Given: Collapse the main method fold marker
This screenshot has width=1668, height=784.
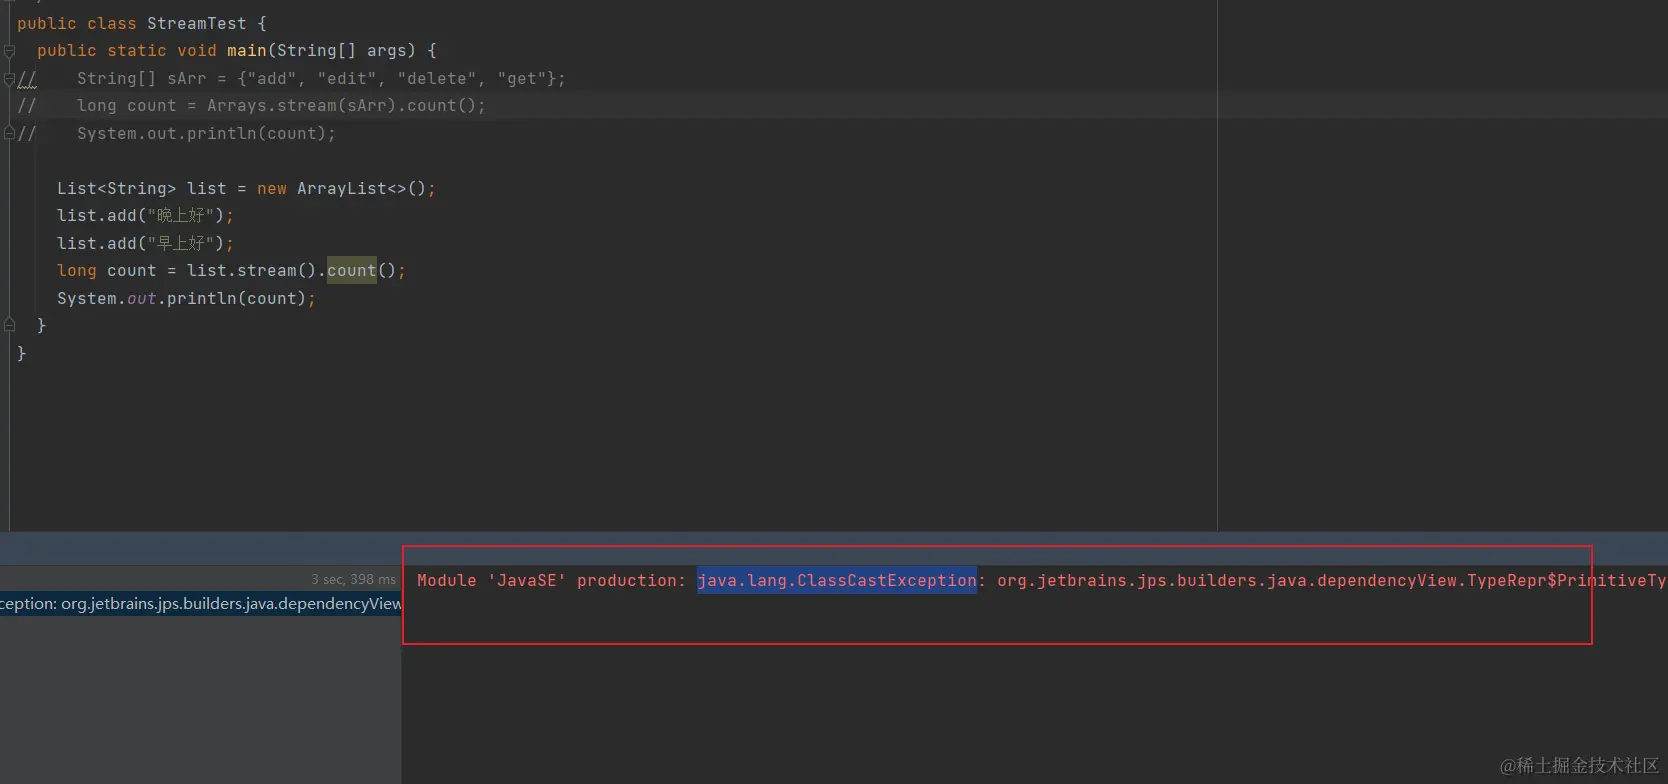Looking at the screenshot, I should point(9,51).
